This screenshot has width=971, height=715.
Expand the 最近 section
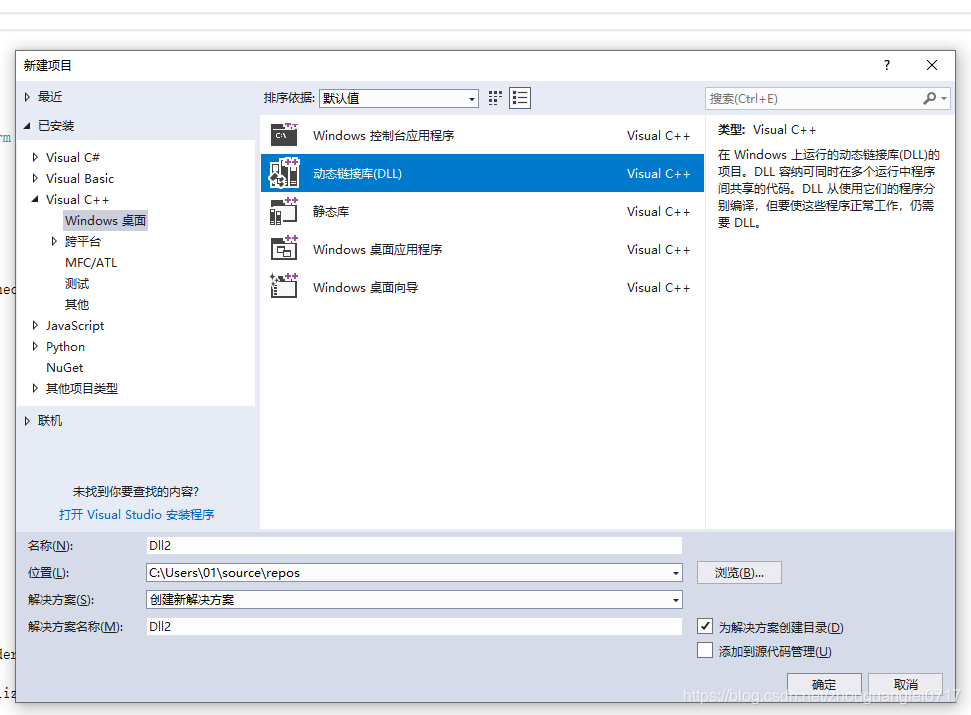27,97
